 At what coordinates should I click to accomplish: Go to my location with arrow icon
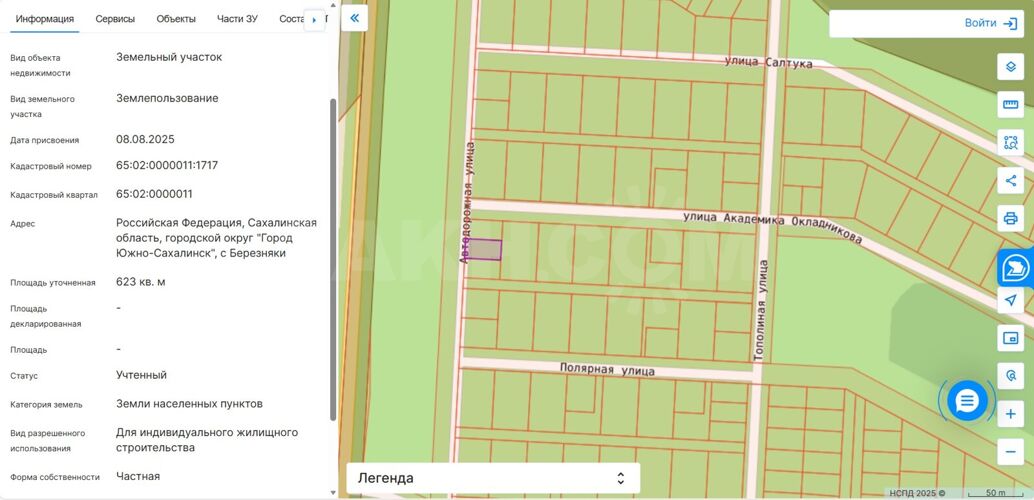[1010, 300]
